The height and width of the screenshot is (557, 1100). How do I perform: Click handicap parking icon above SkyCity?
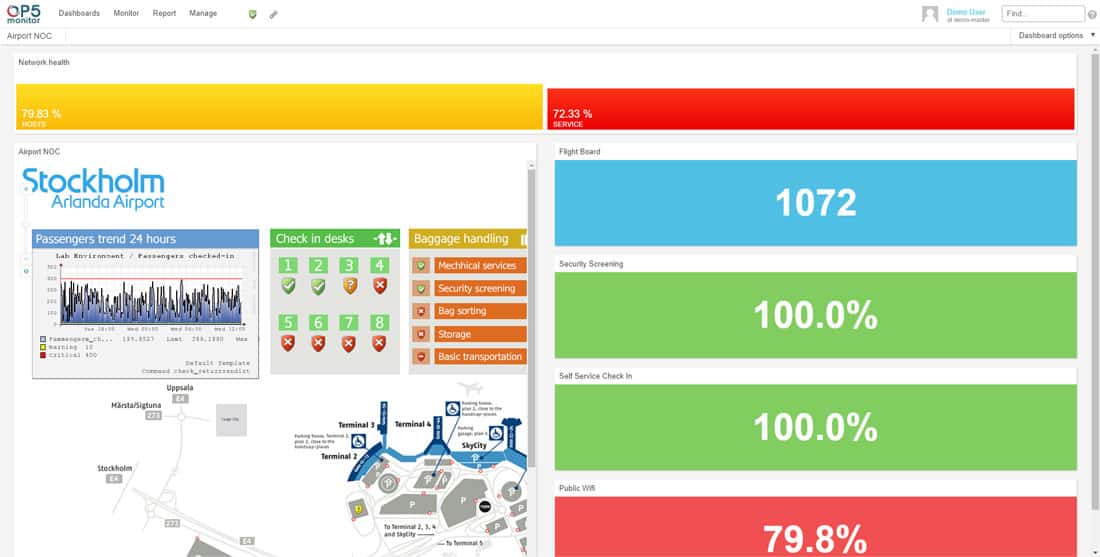(x=496, y=434)
